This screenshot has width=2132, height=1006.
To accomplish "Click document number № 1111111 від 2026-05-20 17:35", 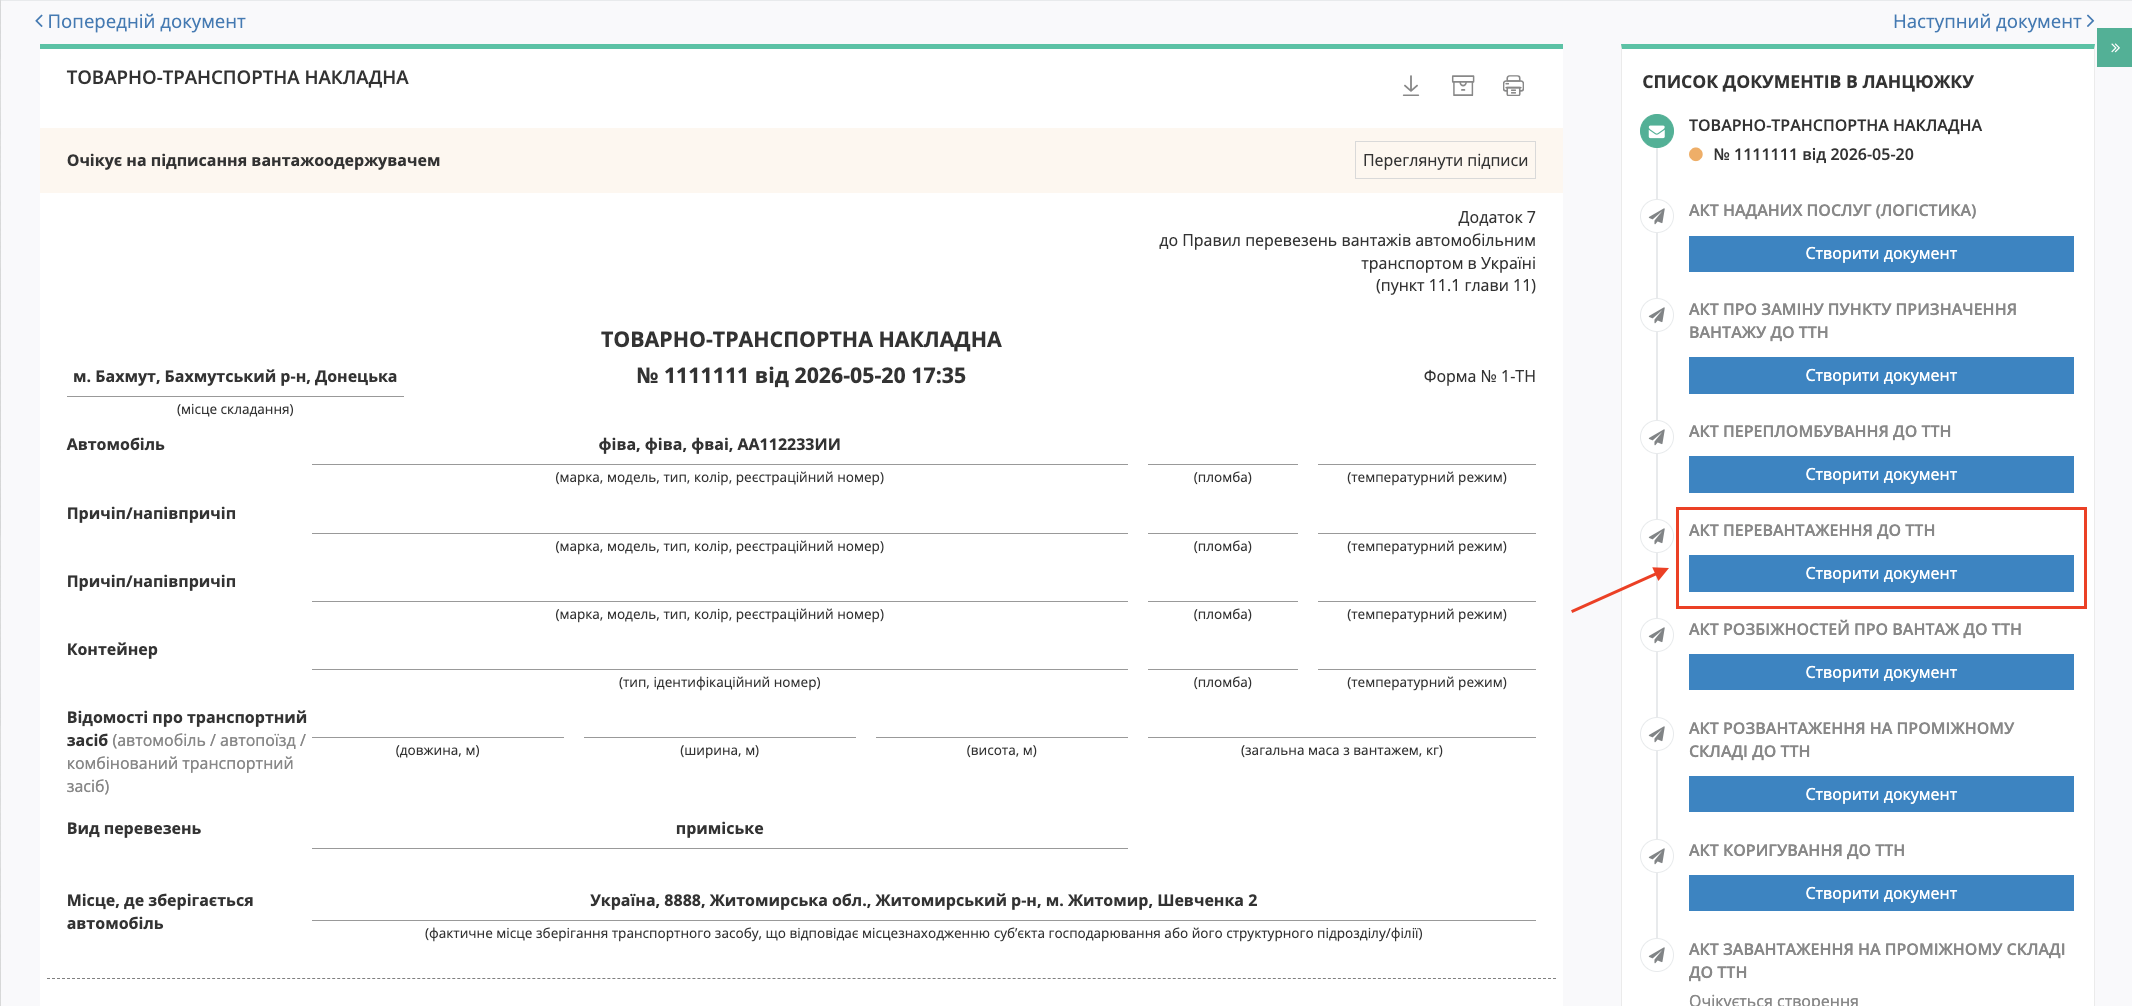I will click(801, 376).
